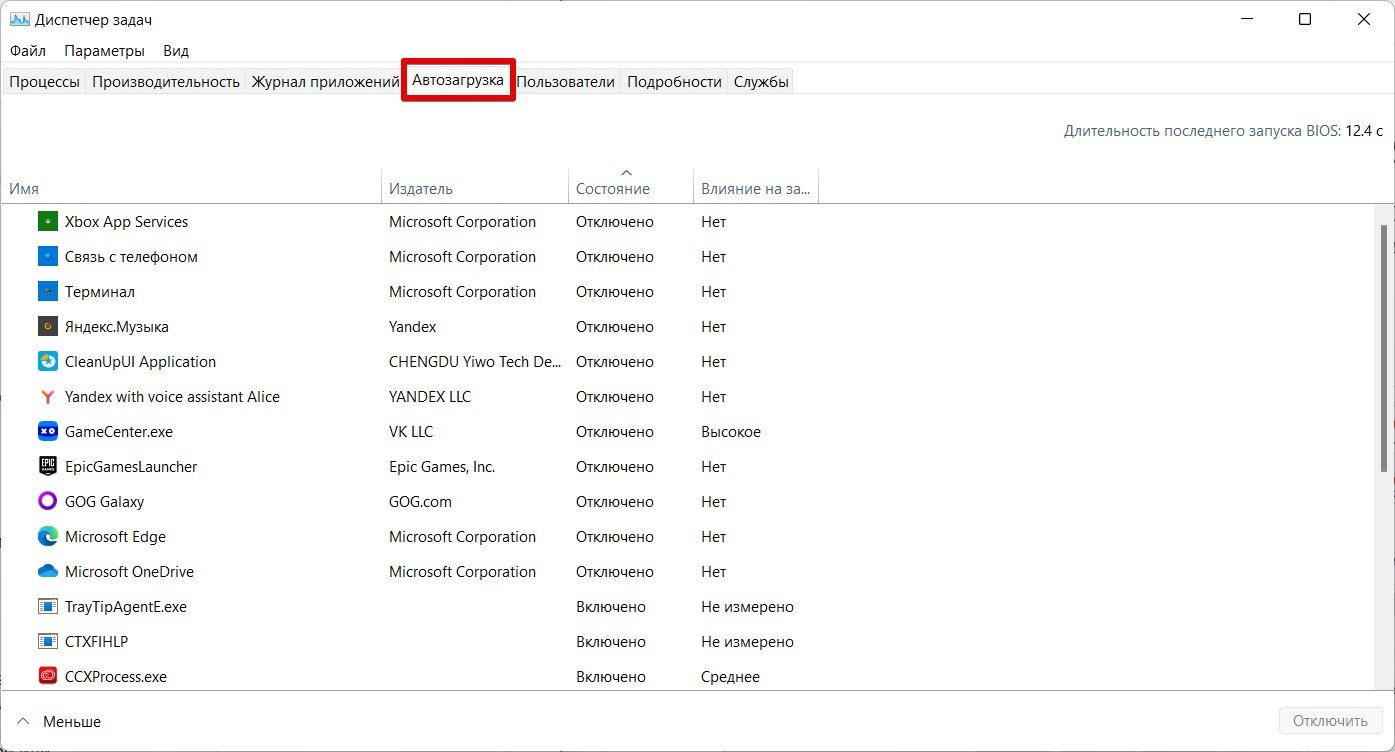Collapse view with the Меньше chevron
Viewport: 1395px width, 752px height.
[22, 721]
